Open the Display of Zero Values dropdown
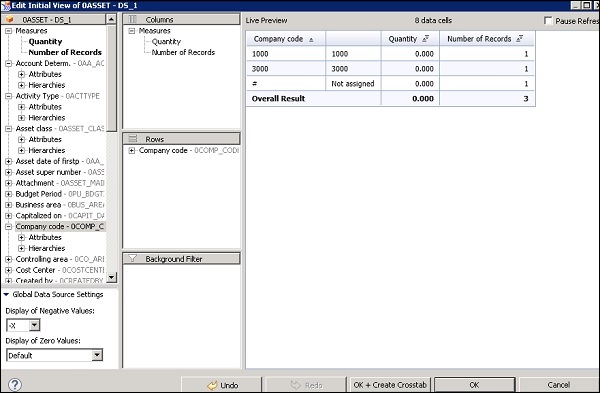 (97, 355)
